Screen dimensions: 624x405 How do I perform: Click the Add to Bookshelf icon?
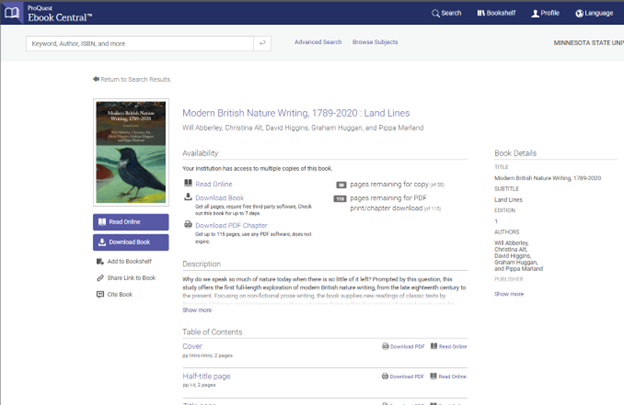point(100,261)
